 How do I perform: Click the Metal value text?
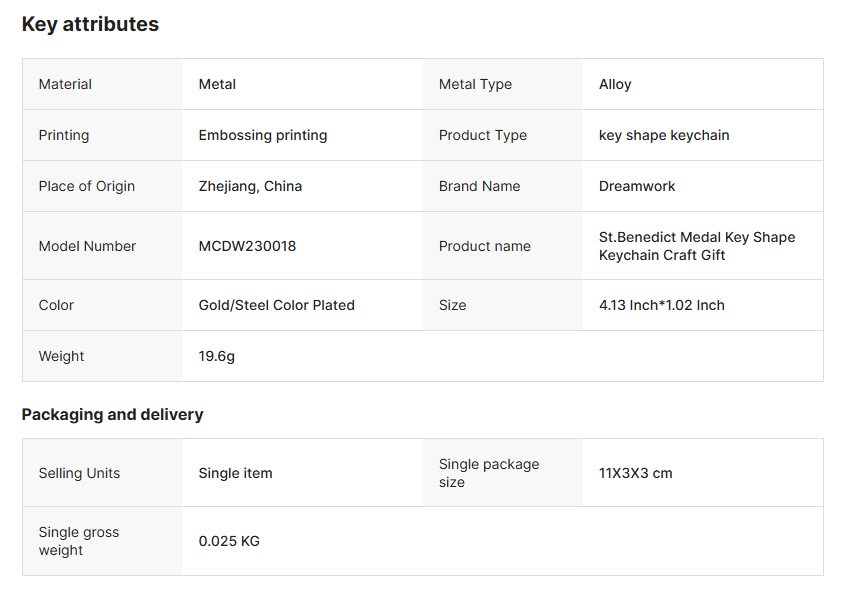[217, 84]
